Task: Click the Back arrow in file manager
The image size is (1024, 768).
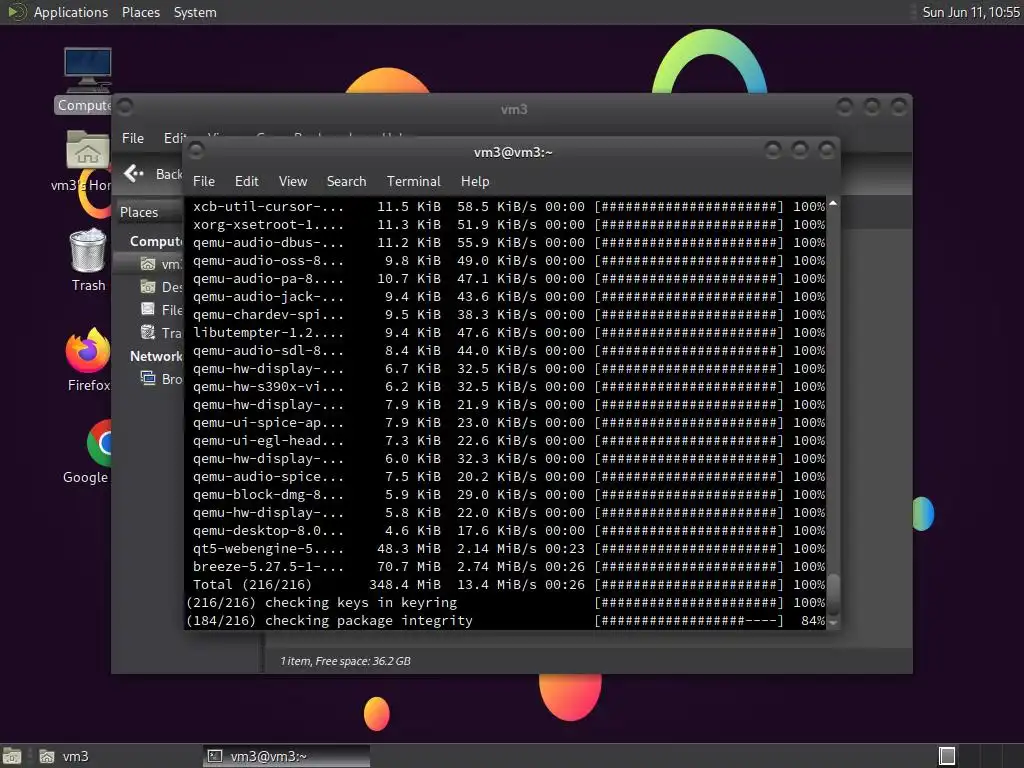Action: coord(134,173)
